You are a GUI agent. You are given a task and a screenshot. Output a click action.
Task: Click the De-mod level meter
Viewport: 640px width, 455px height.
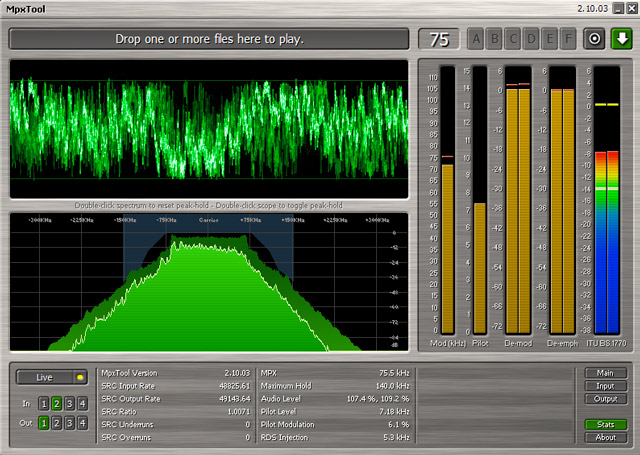pos(518,200)
